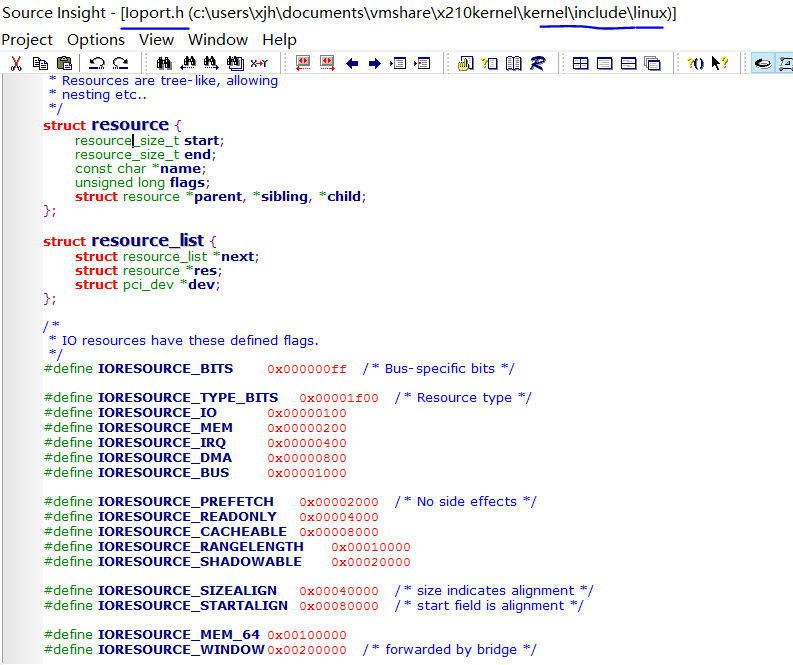793x665 pixels.
Task: Open the Project menu
Action: click(27, 39)
